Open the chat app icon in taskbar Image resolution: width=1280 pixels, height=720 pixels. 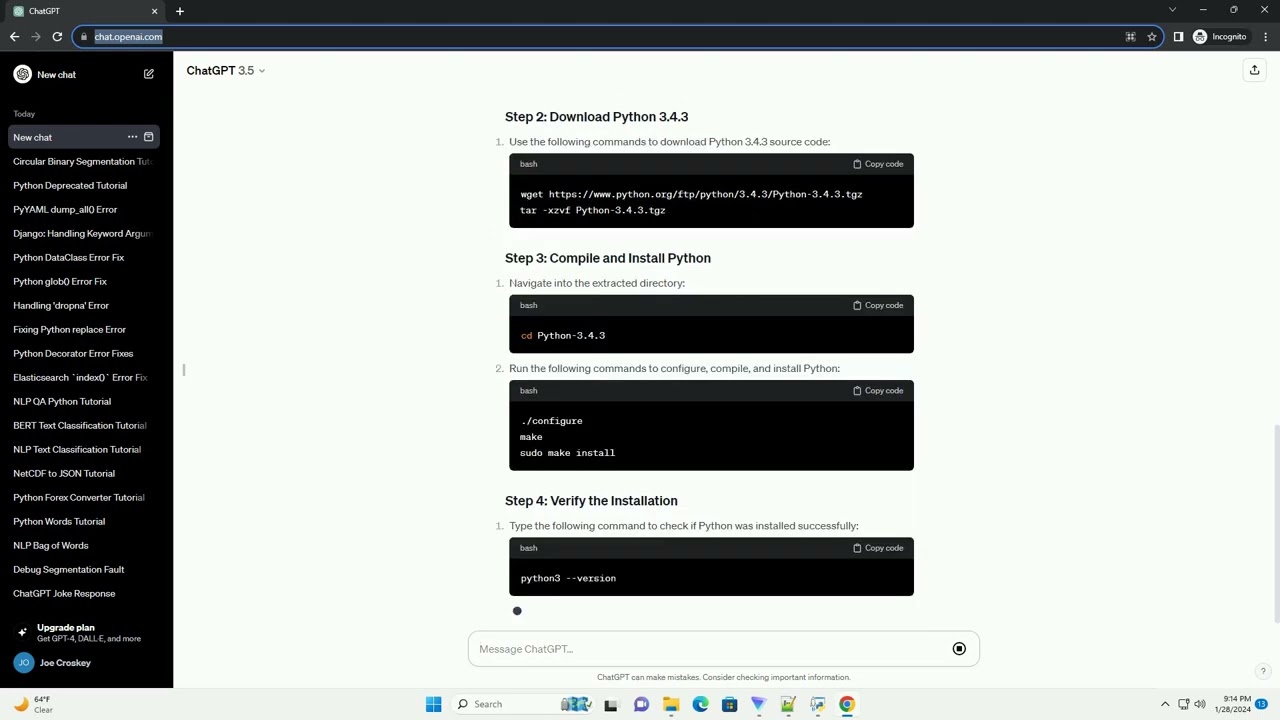[x=641, y=704]
